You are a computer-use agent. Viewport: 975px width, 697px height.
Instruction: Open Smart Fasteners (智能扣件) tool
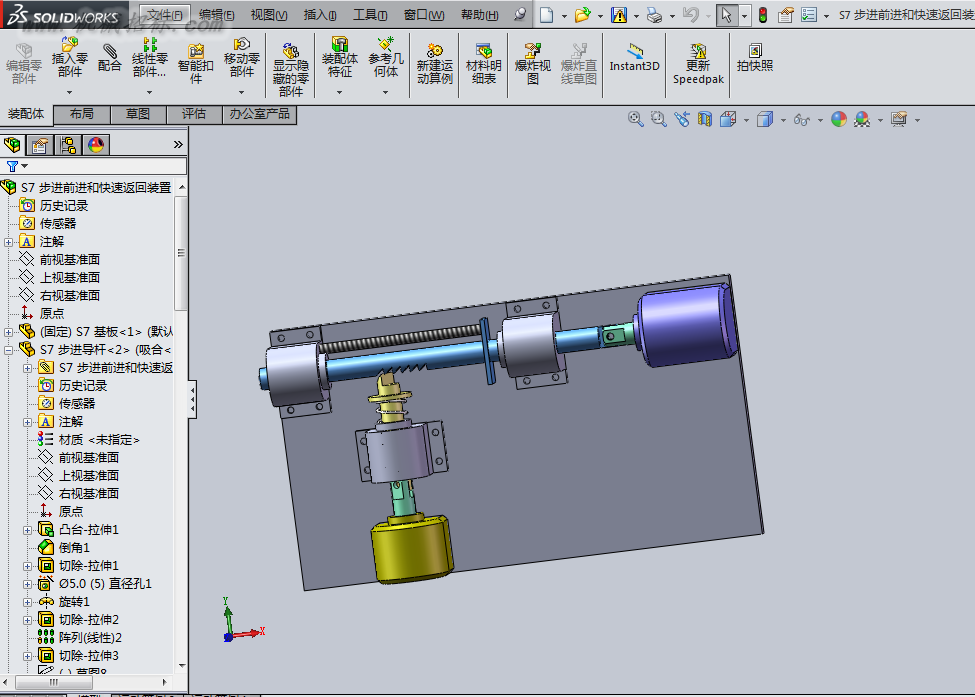[196, 64]
